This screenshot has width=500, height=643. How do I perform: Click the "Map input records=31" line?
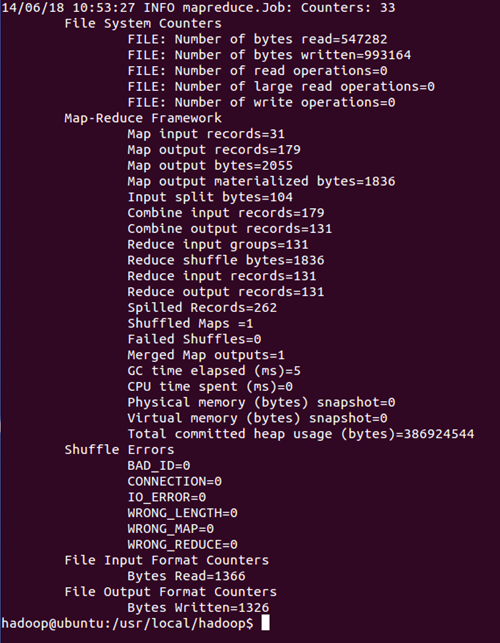pos(206,134)
